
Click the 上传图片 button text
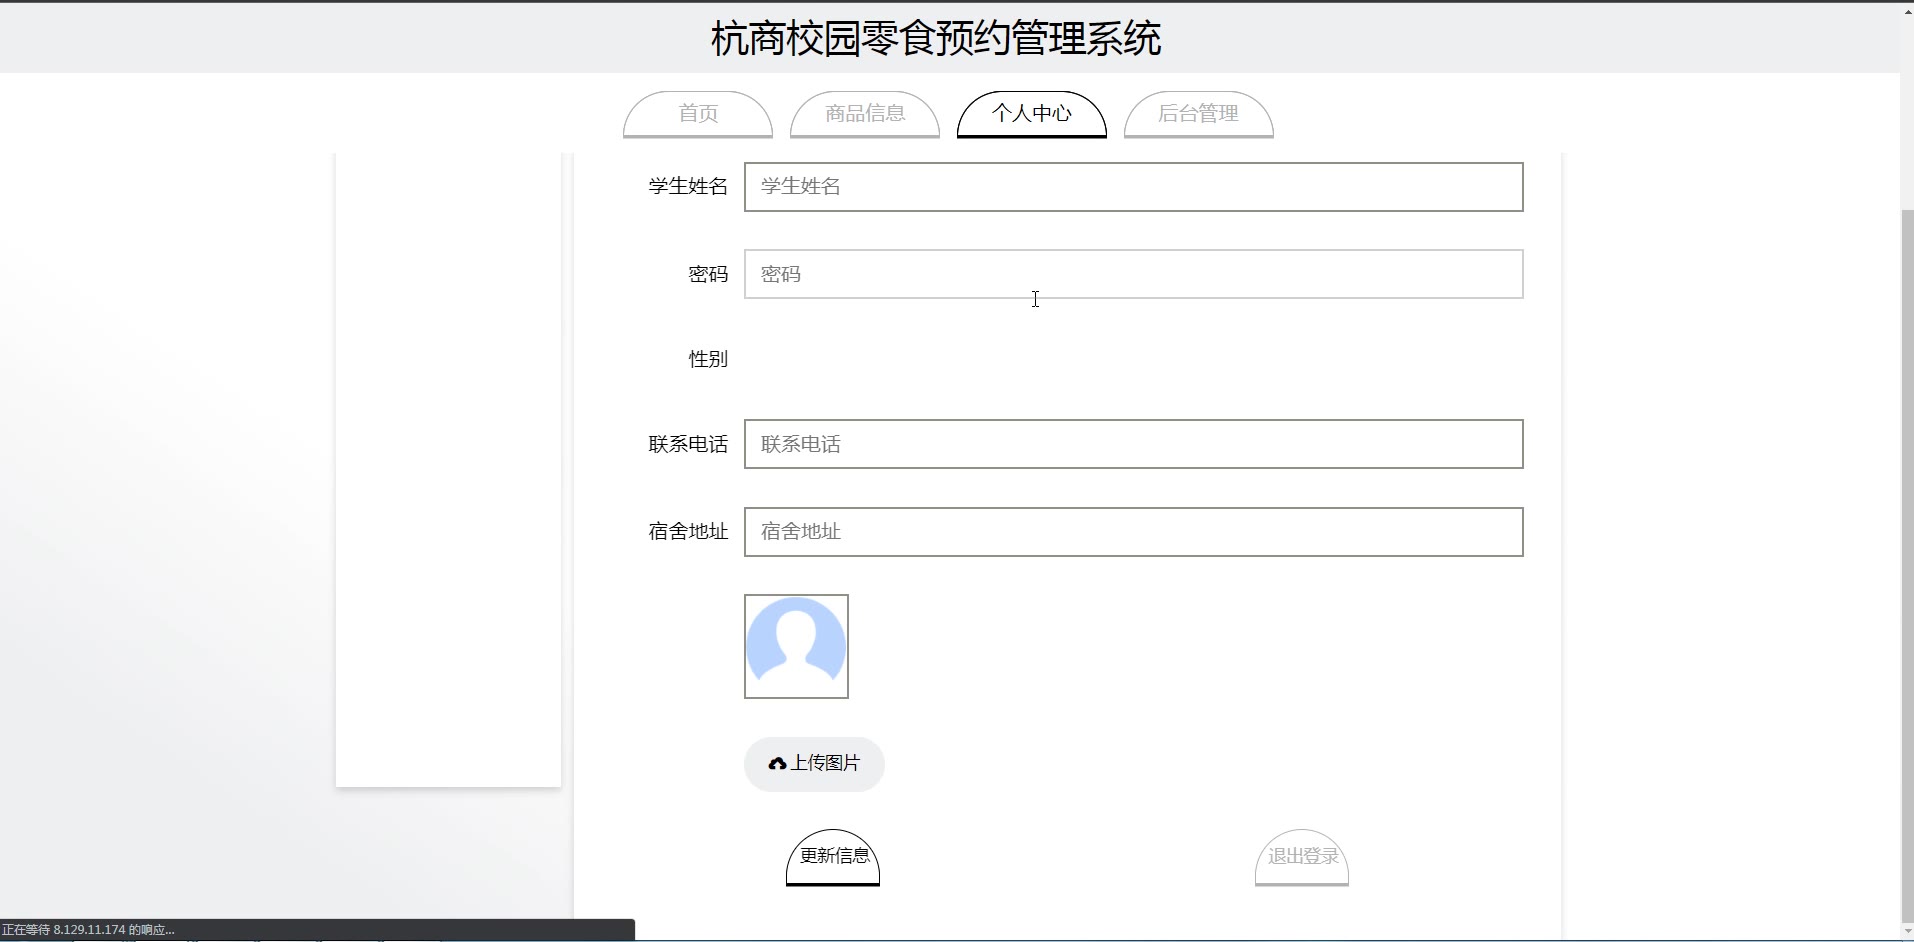(825, 764)
